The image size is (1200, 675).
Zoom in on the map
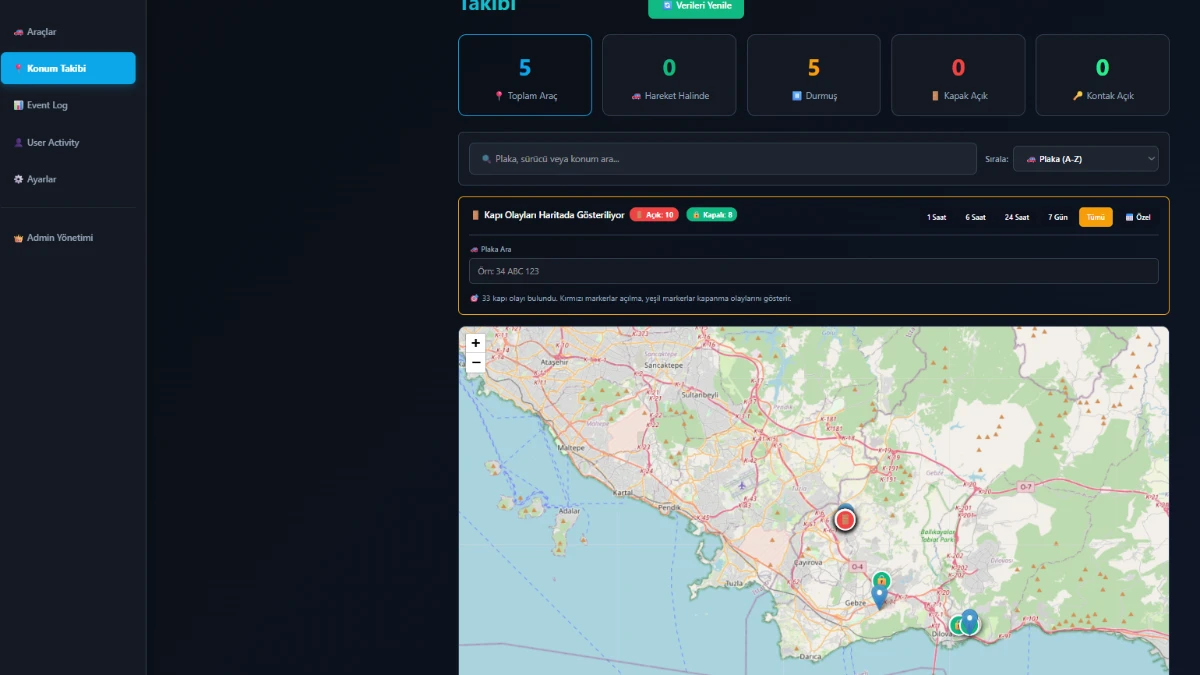[476, 343]
